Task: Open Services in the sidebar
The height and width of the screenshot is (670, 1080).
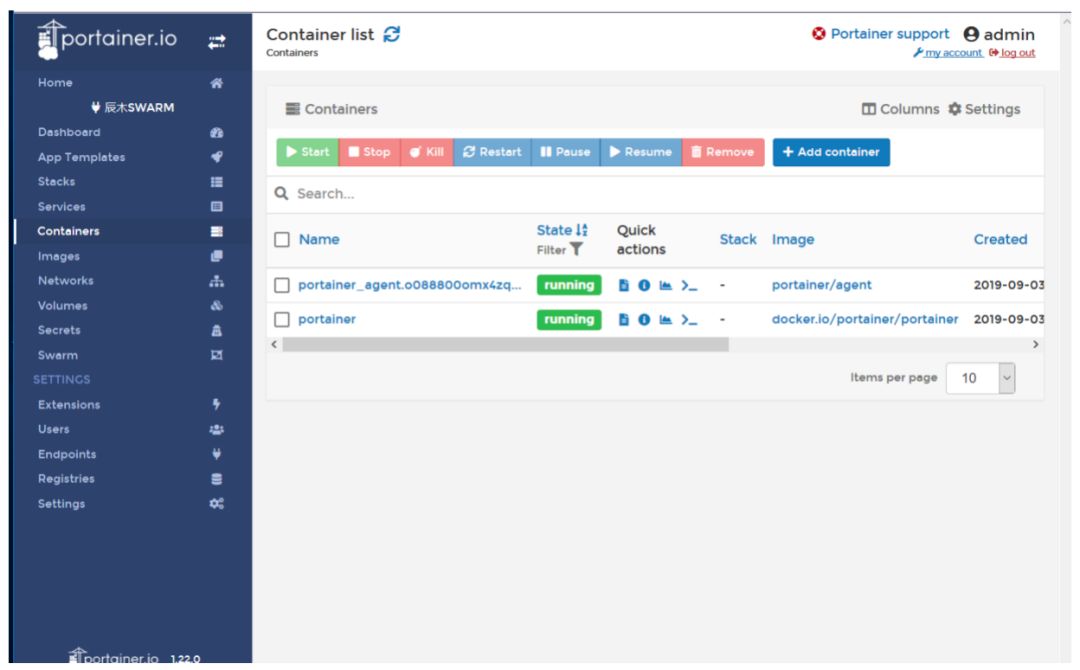Action: pyautogui.click(x=62, y=207)
